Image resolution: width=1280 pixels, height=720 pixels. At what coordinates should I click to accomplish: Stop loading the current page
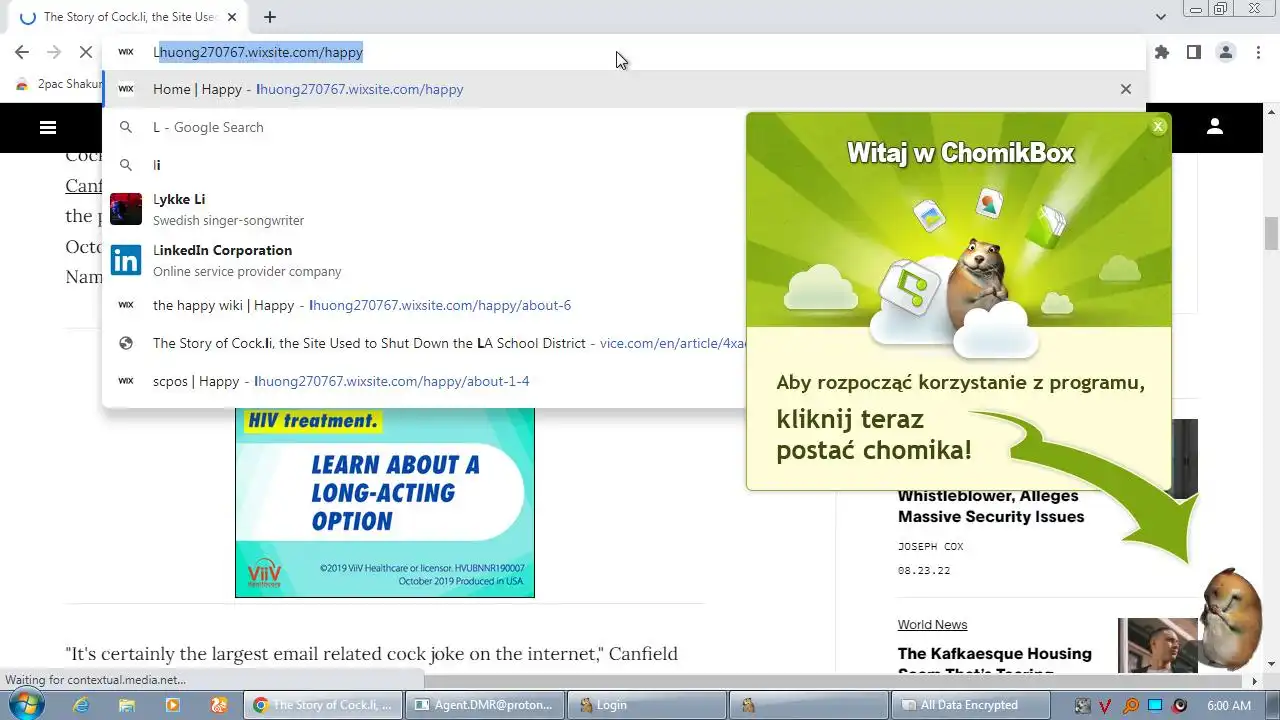point(86,52)
